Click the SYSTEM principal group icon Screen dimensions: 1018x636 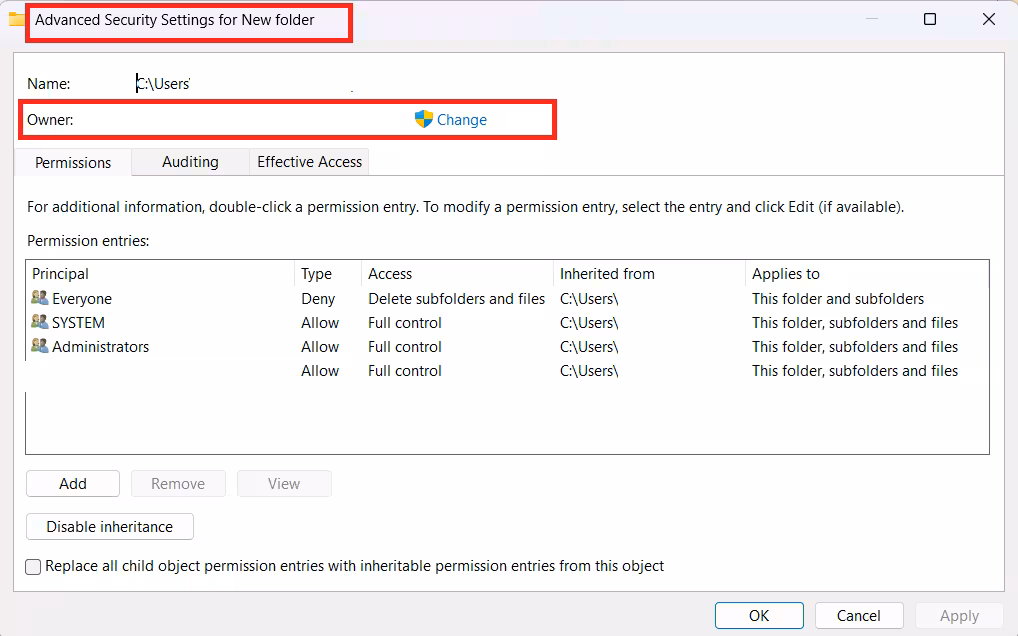pos(40,322)
